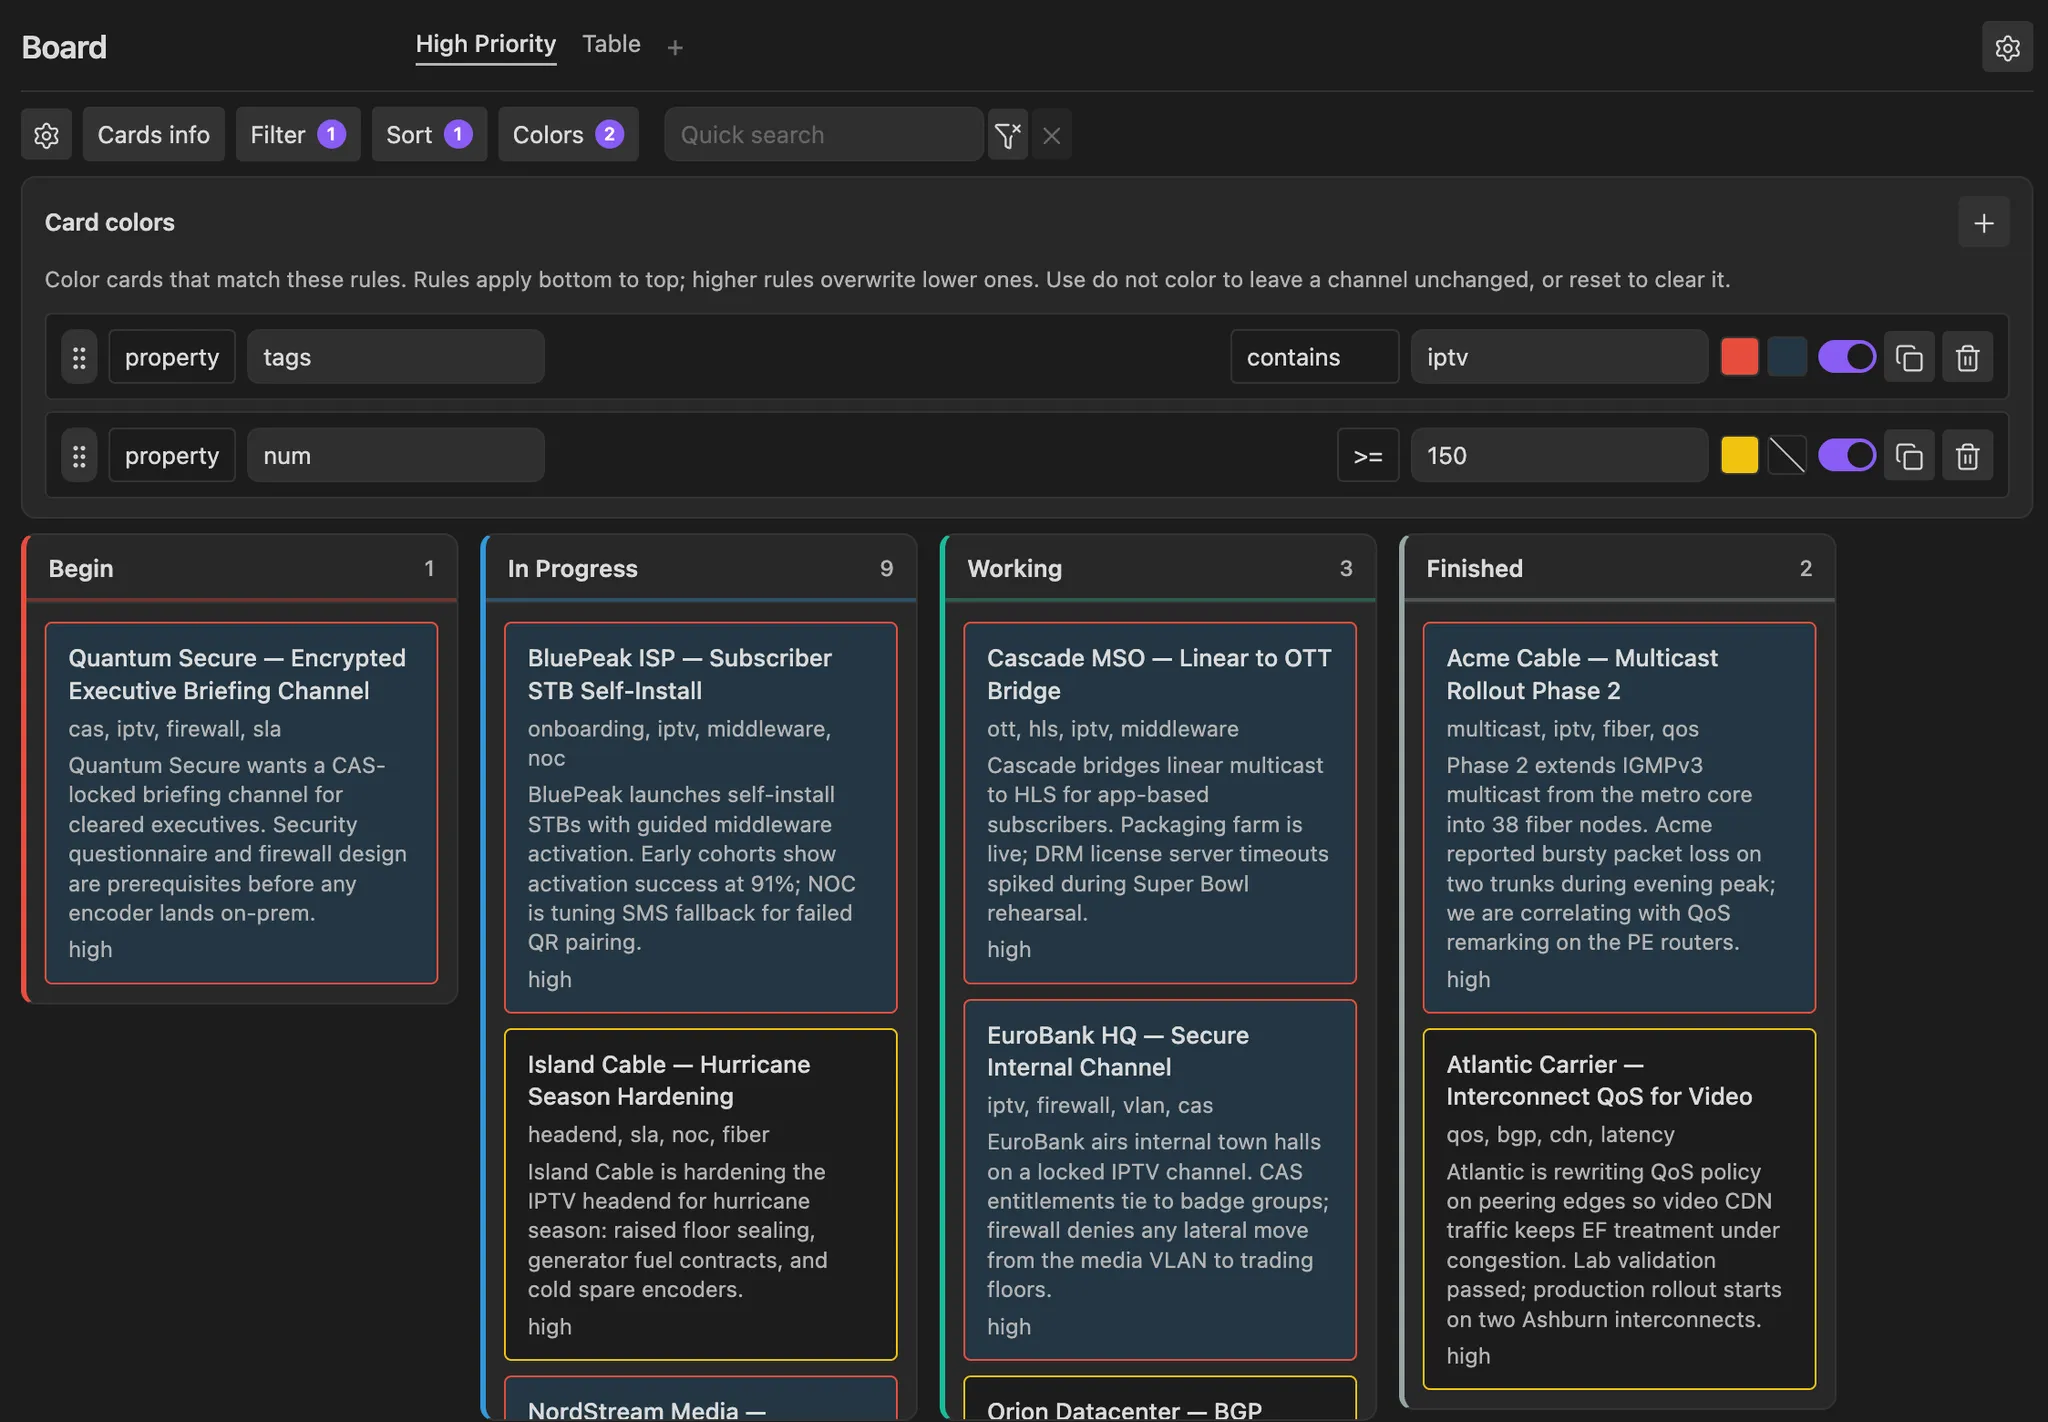Screen dimensions: 2048x1422
Task: Switch to the High Priority view tab
Action: coord(485,45)
